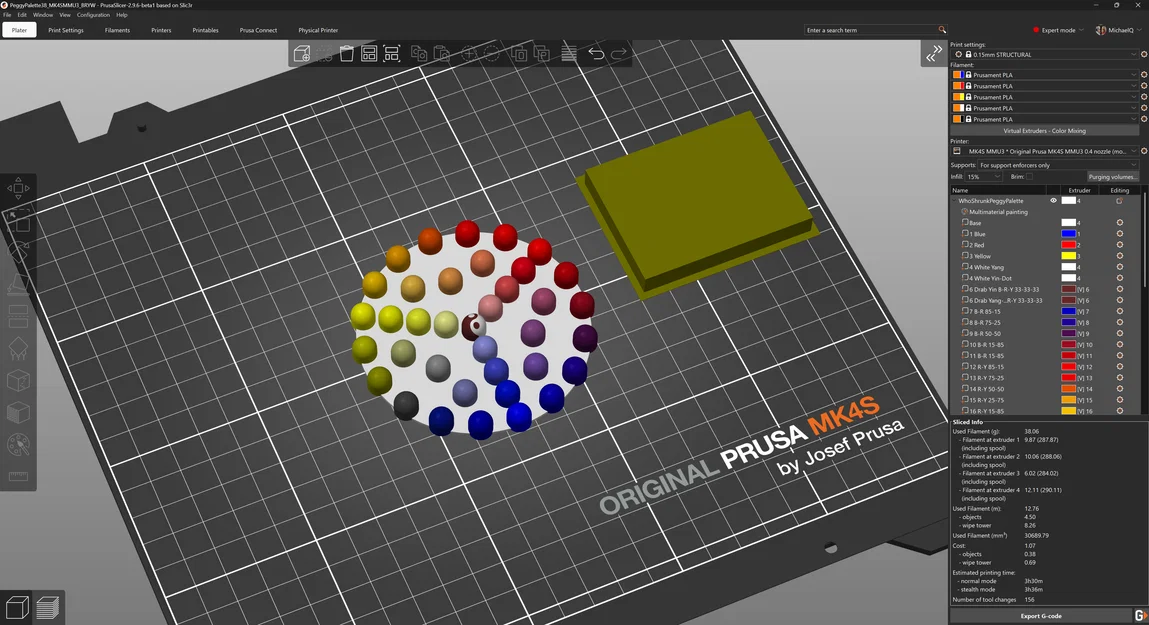The width and height of the screenshot is (1149, 625).
Task: Select the Move gizmo tool
Action: (18, 188)
